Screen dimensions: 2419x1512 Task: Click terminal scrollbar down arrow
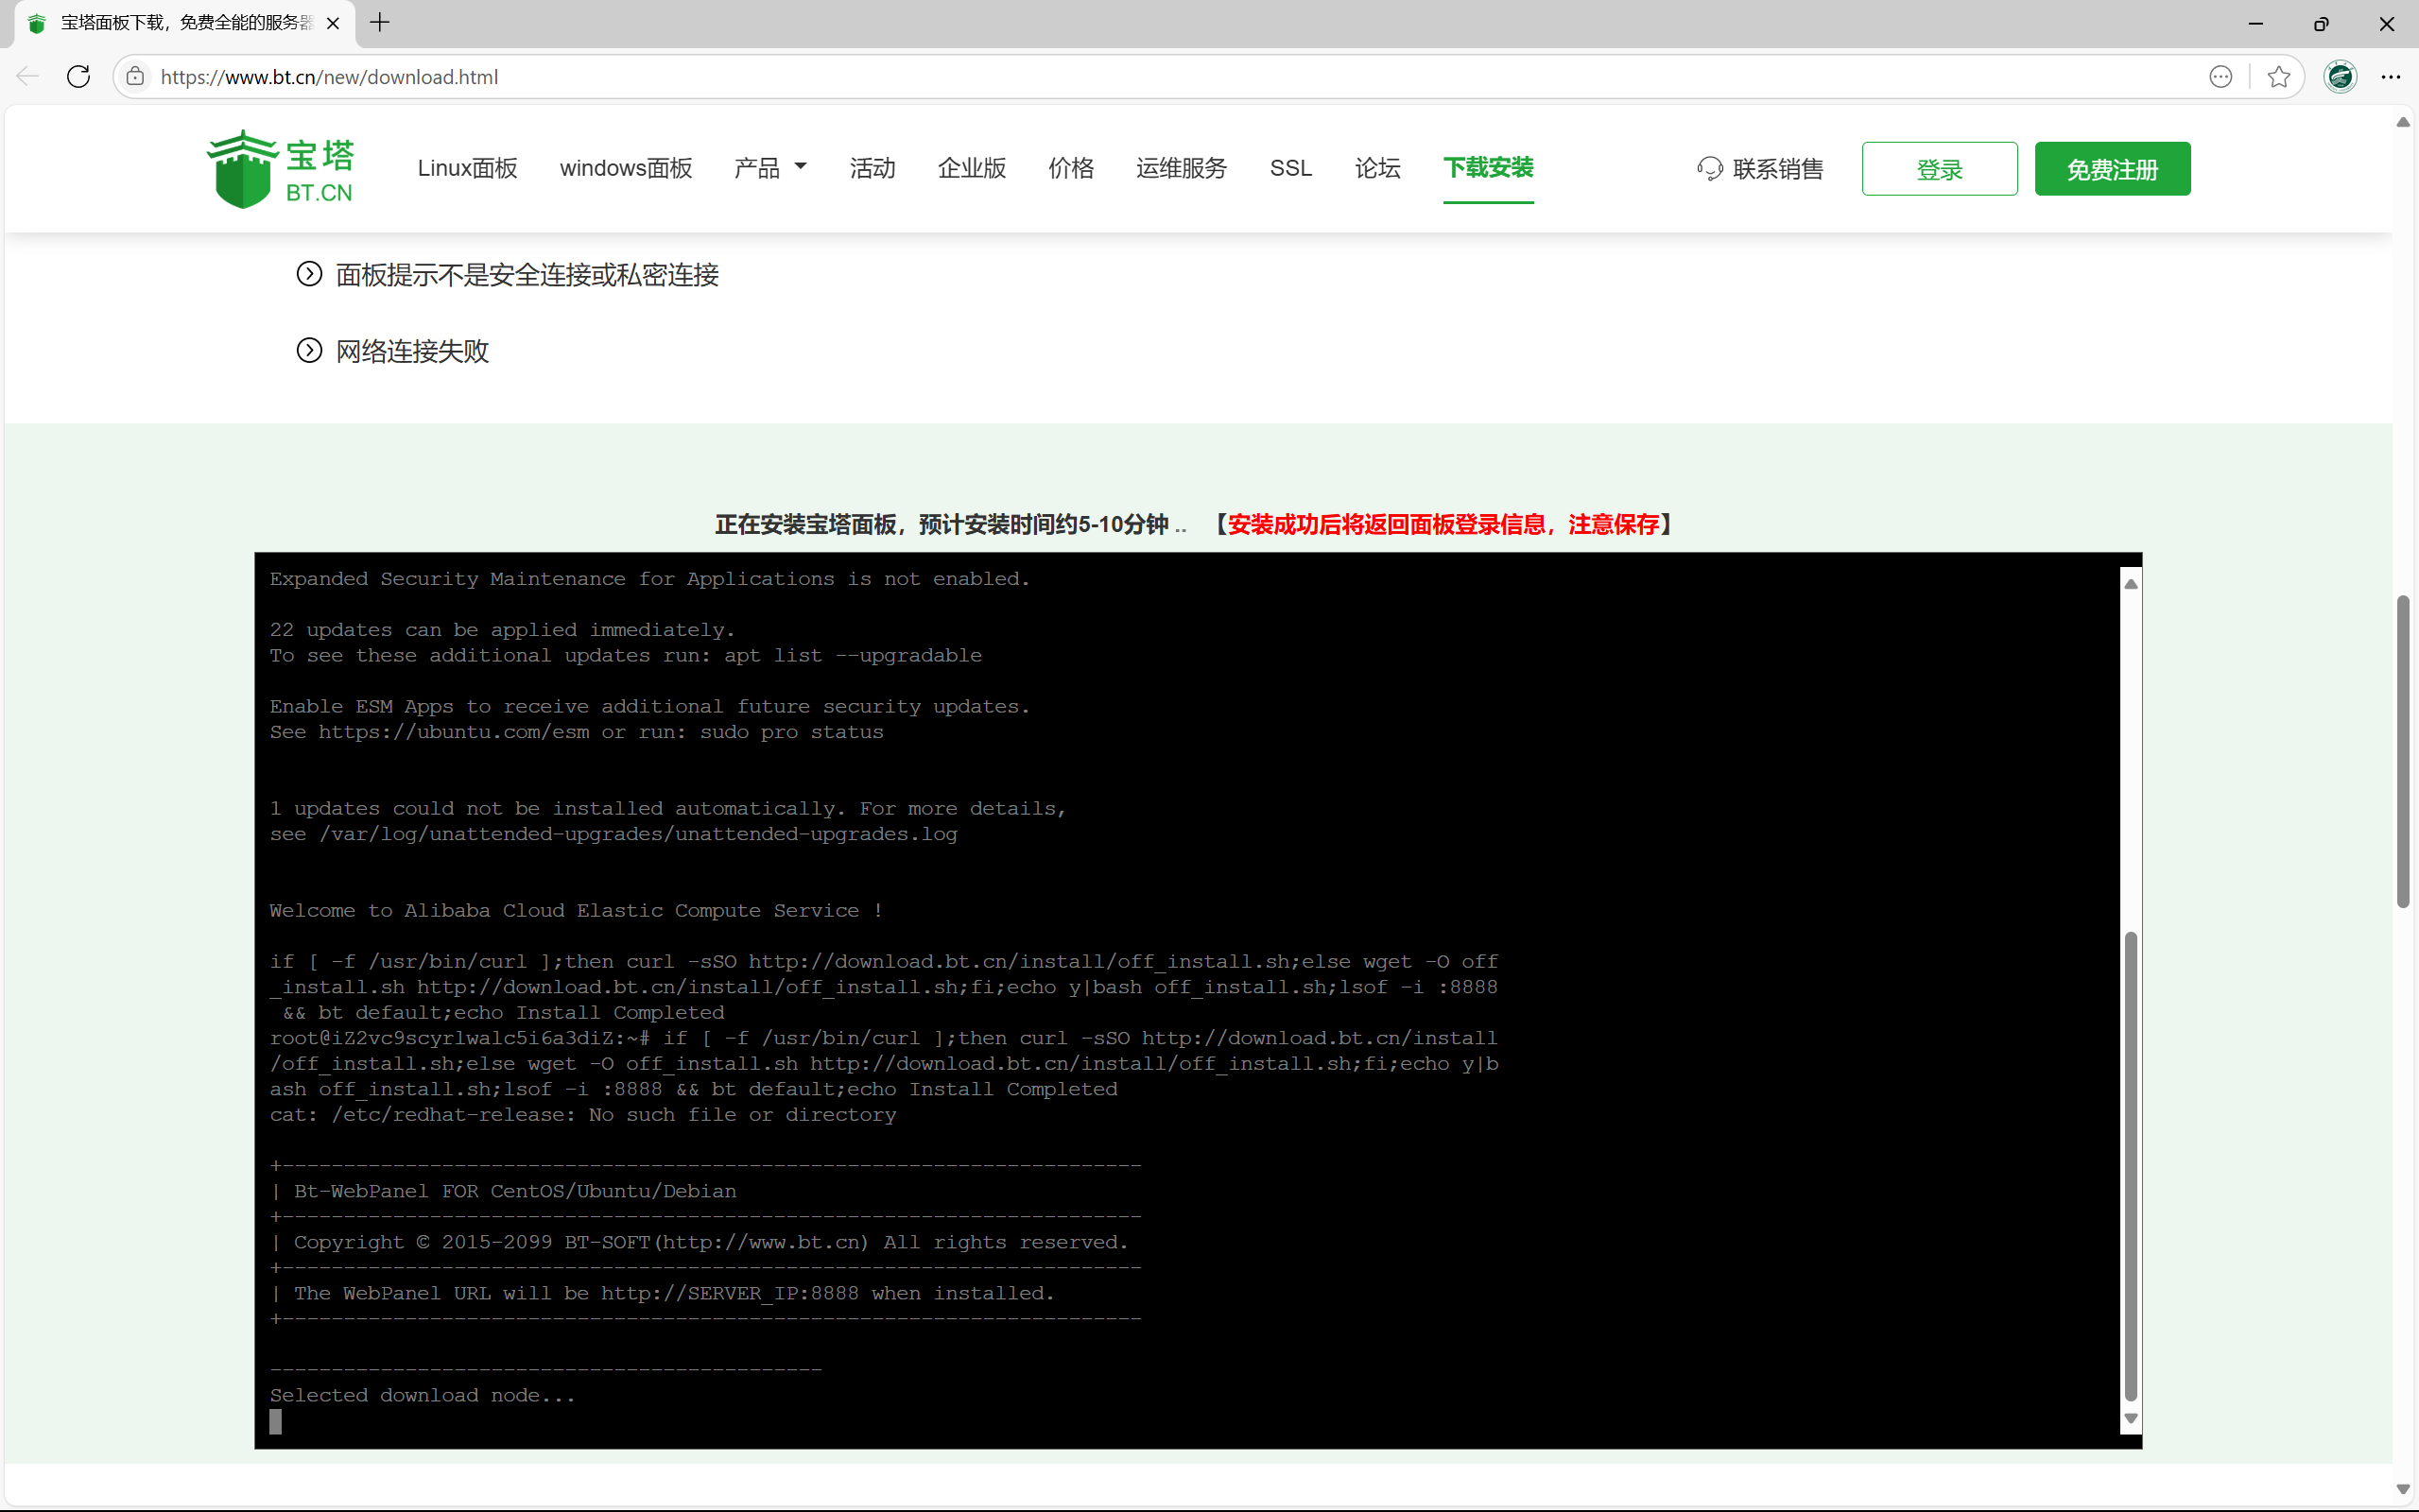(x=2131, y=1418)
